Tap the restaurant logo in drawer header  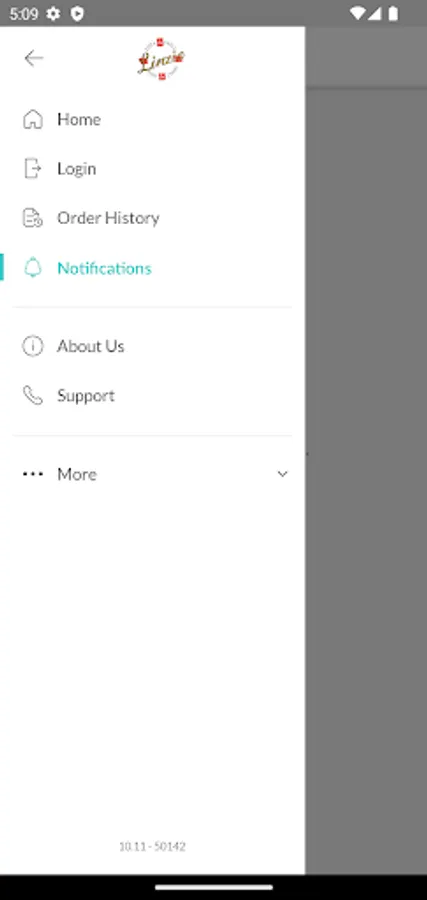pyautogui.click(x=161, y=59)
